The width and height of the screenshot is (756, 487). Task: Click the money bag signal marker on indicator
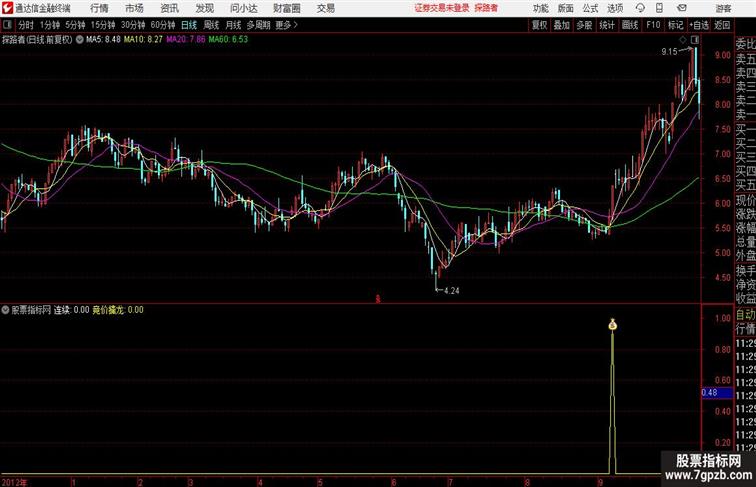612,325
